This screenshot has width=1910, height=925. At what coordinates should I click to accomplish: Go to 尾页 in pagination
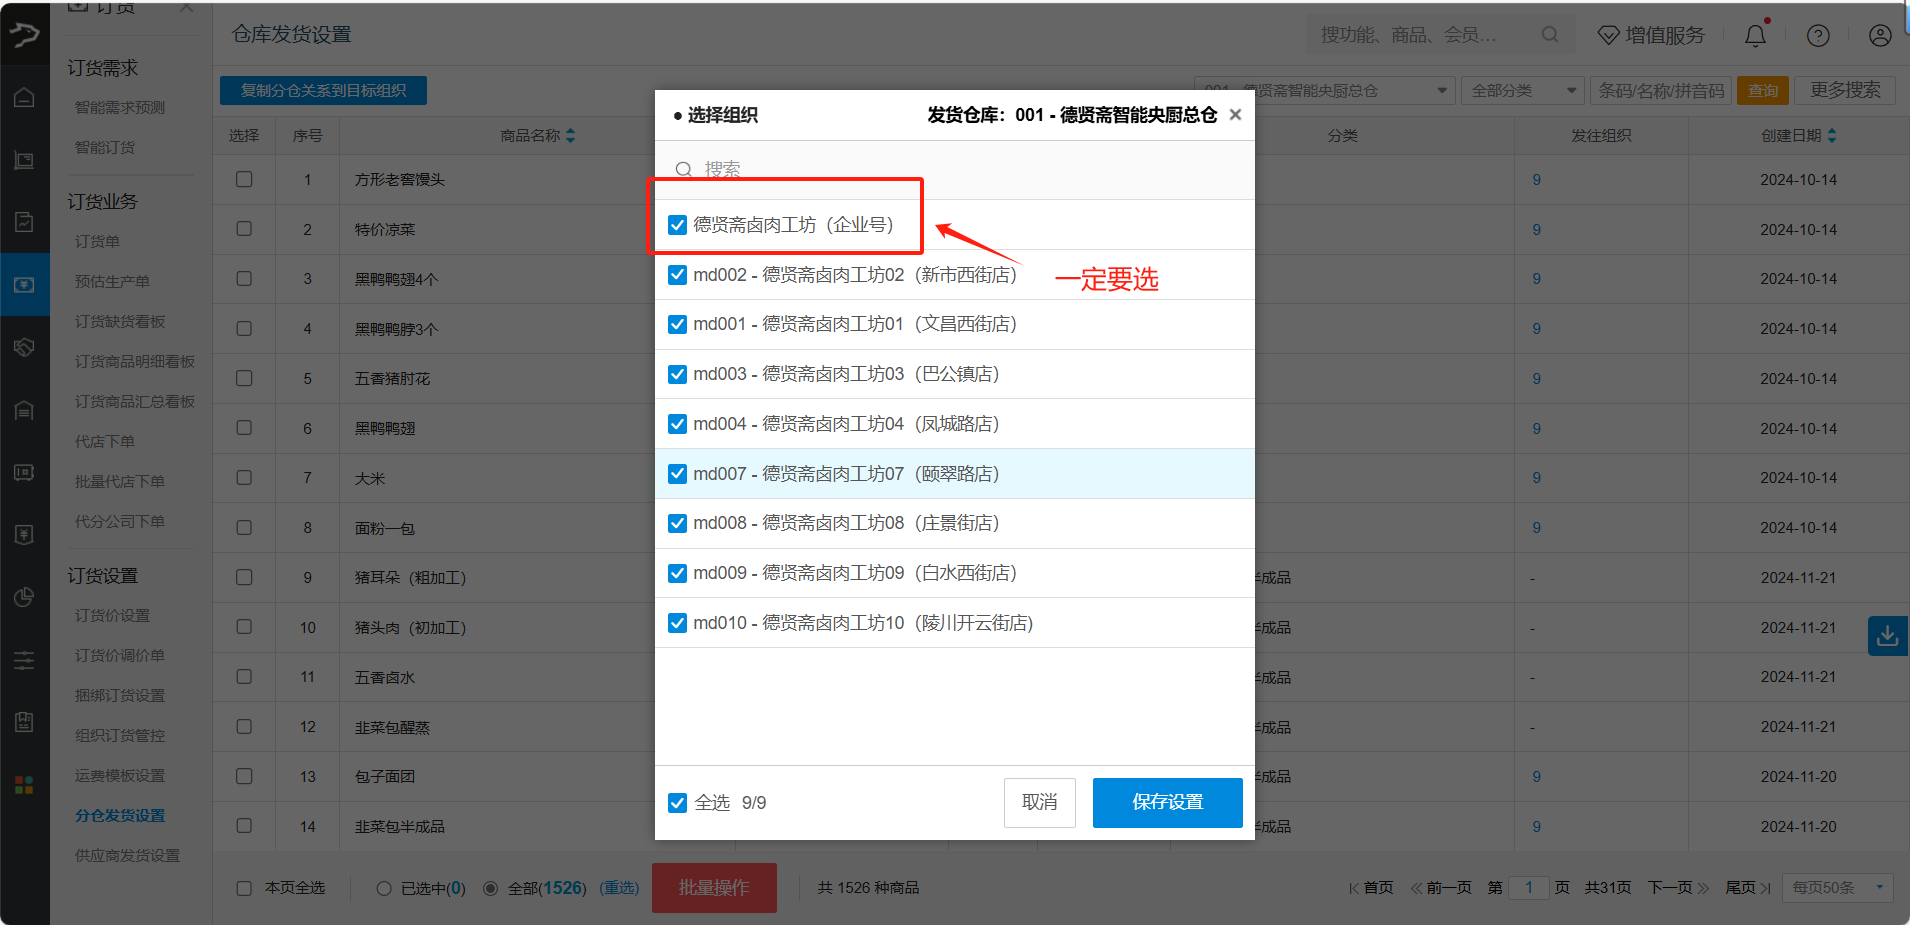(1748, 888)
